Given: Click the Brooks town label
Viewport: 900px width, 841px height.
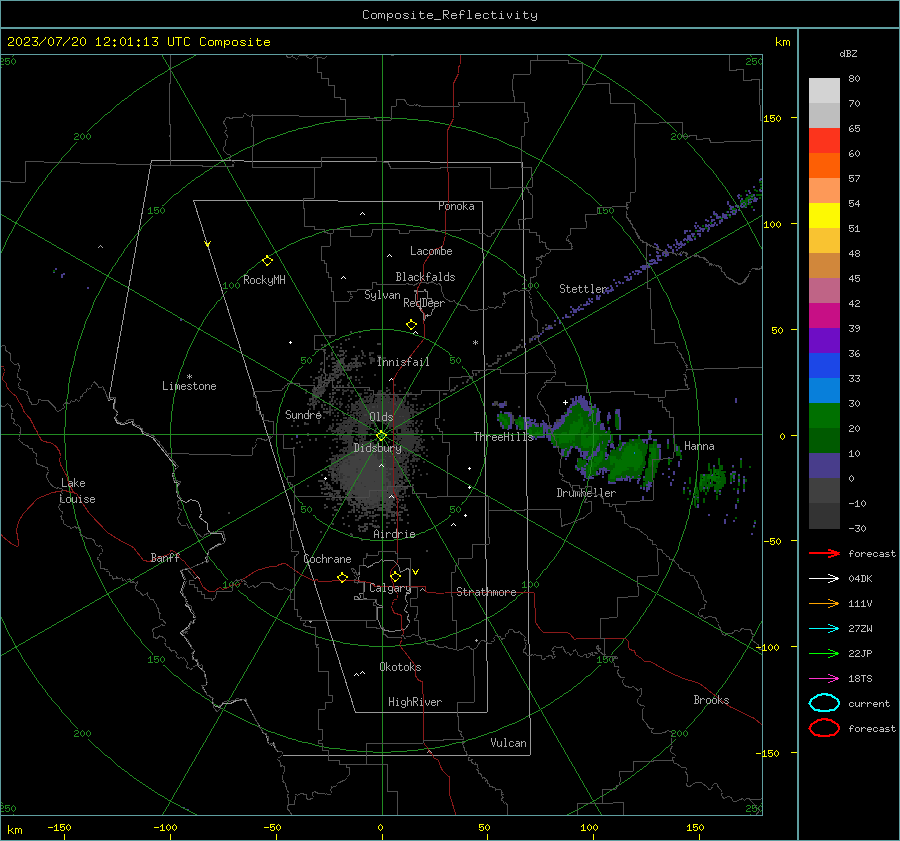Looking at the screenshot, I should [x=711, y=700].
